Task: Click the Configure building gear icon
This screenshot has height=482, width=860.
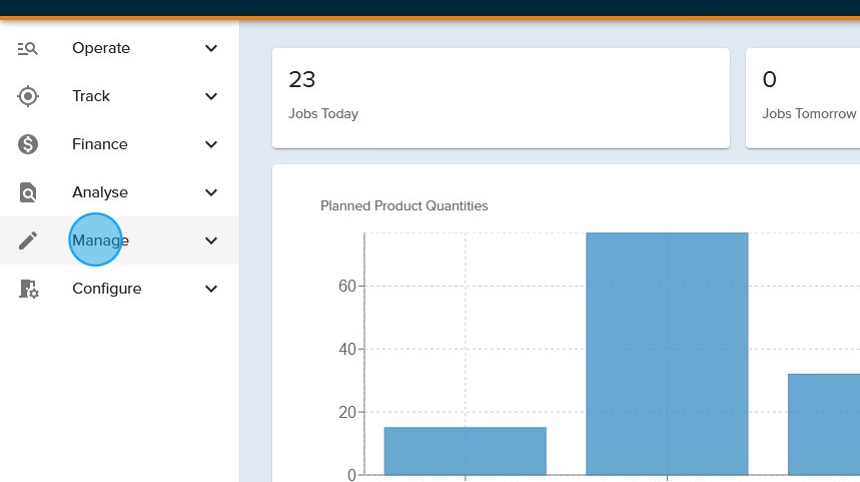Action: (x=28, y=289)
